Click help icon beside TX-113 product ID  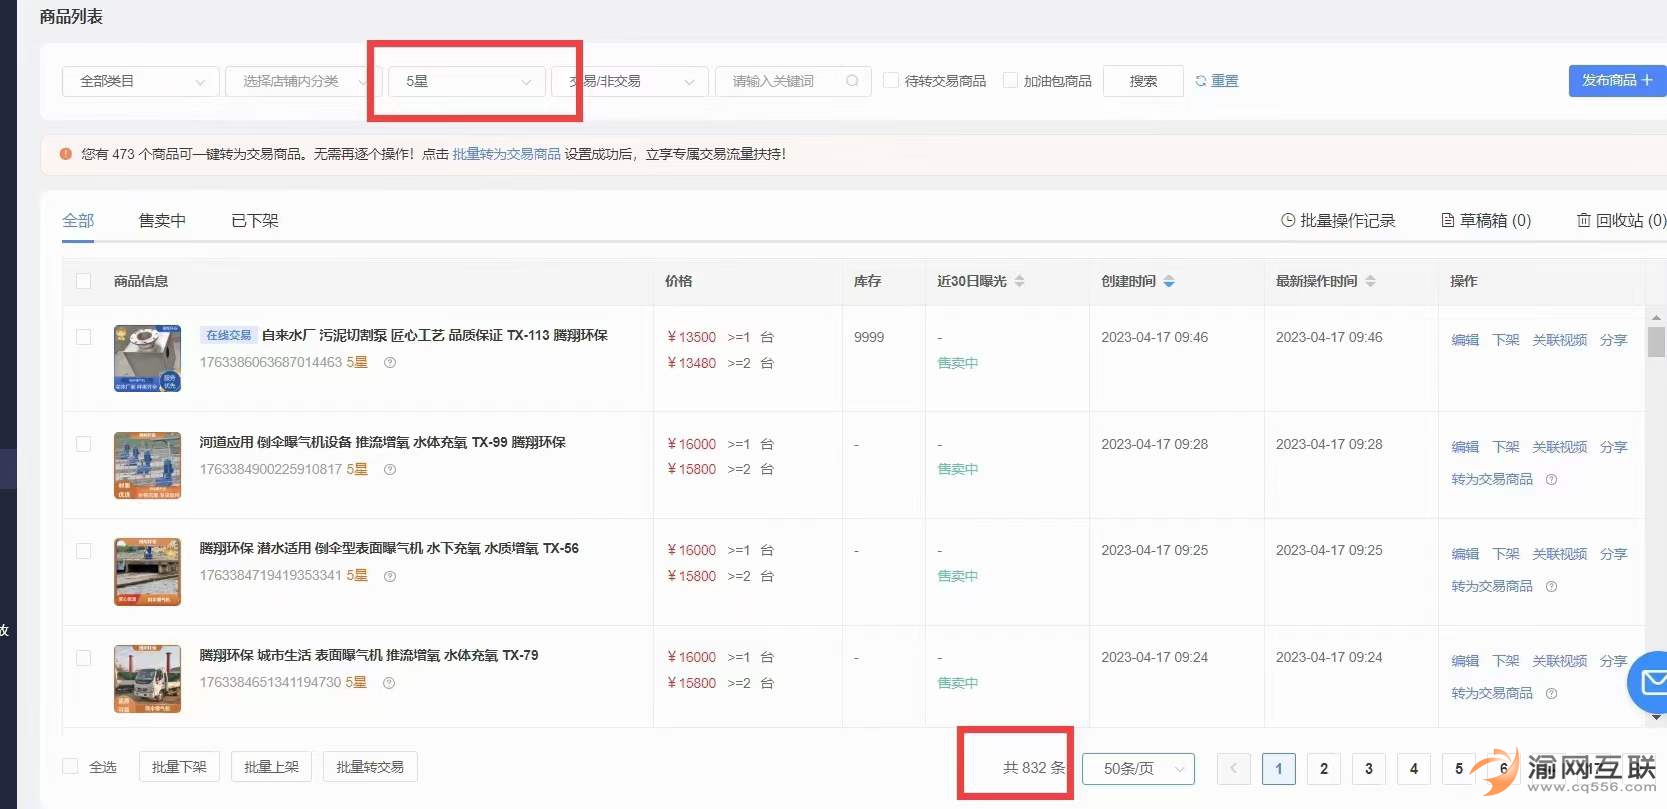tap(390, 363)
